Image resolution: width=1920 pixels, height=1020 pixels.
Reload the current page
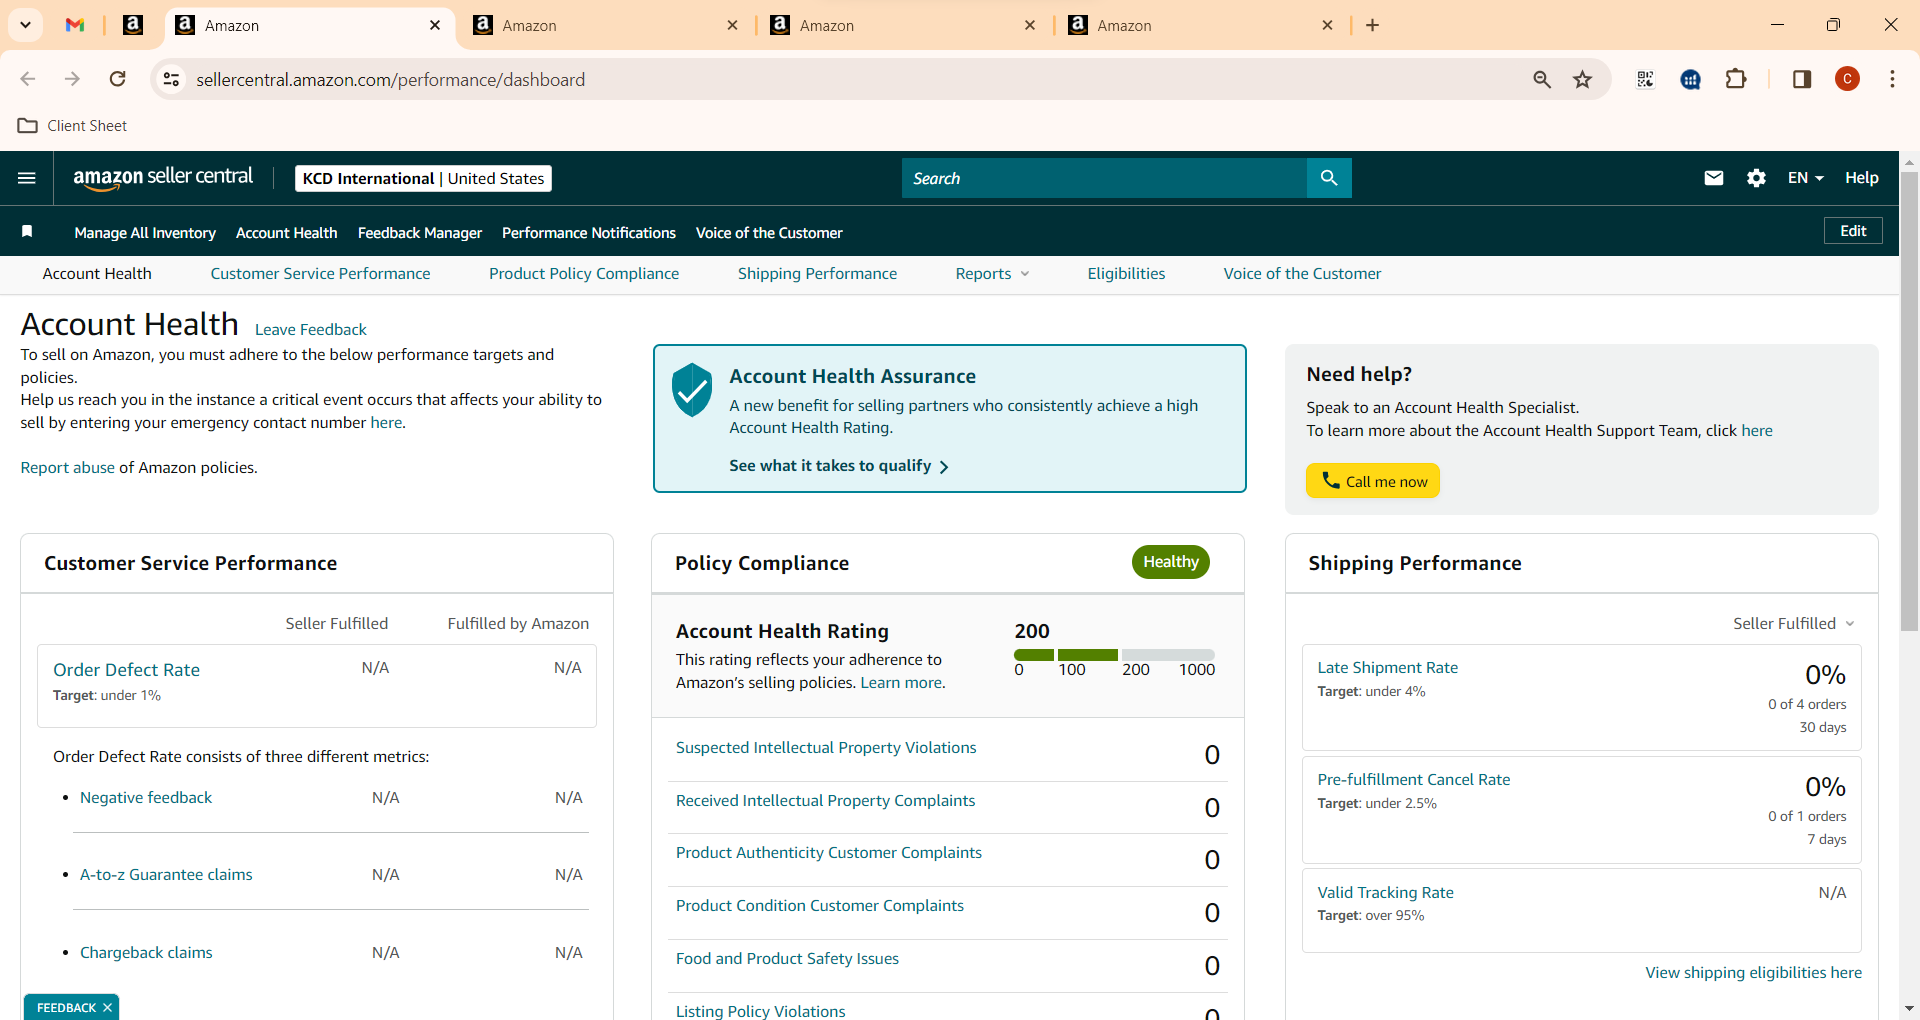[x=118, y=79]
